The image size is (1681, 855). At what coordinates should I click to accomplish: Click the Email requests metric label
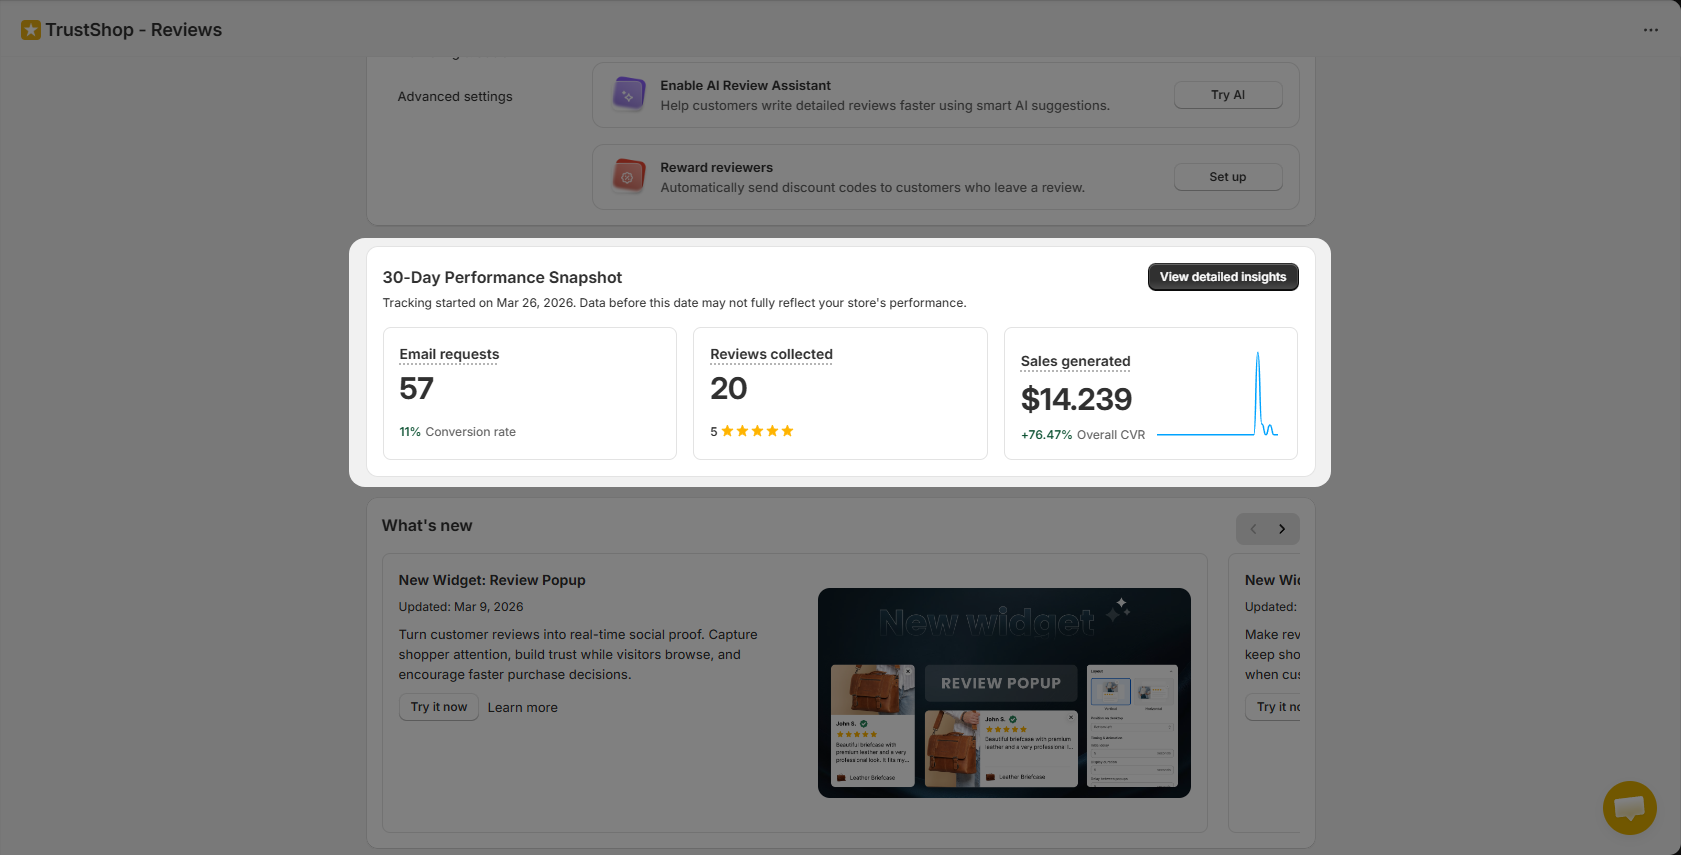[449, 354]
